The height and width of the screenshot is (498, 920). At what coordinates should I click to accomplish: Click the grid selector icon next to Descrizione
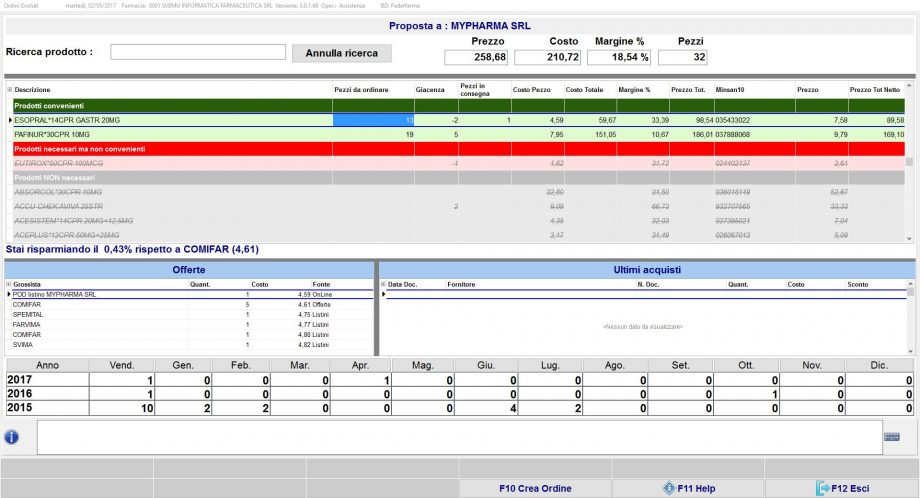10,90
